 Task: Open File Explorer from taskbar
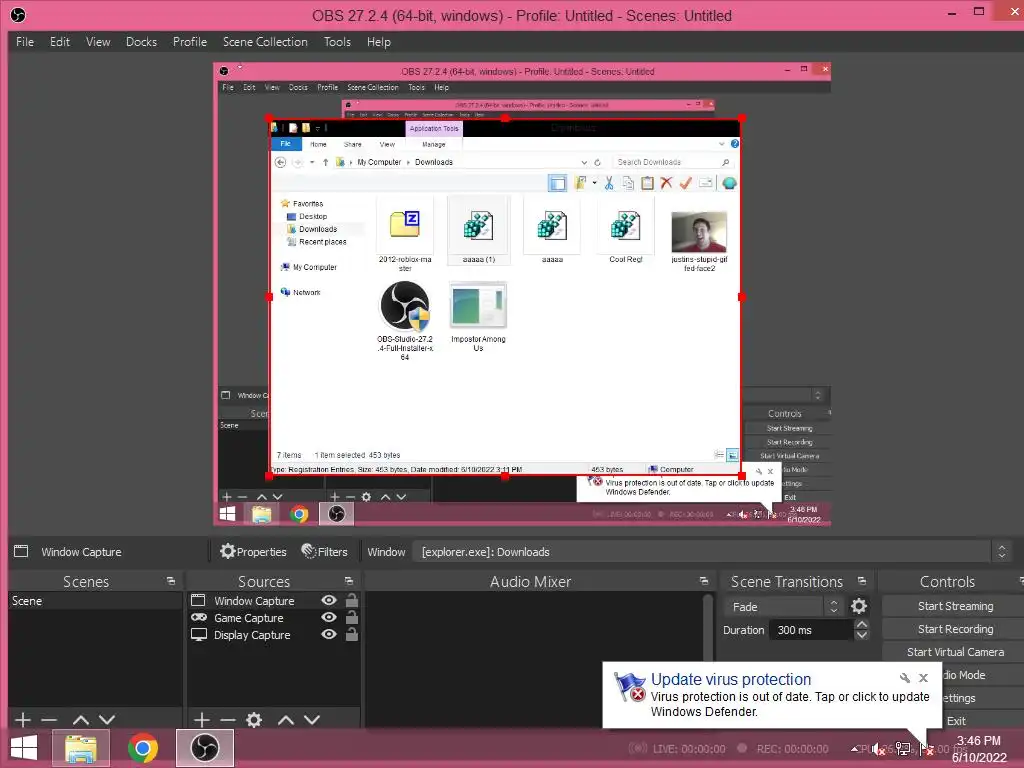80,748
